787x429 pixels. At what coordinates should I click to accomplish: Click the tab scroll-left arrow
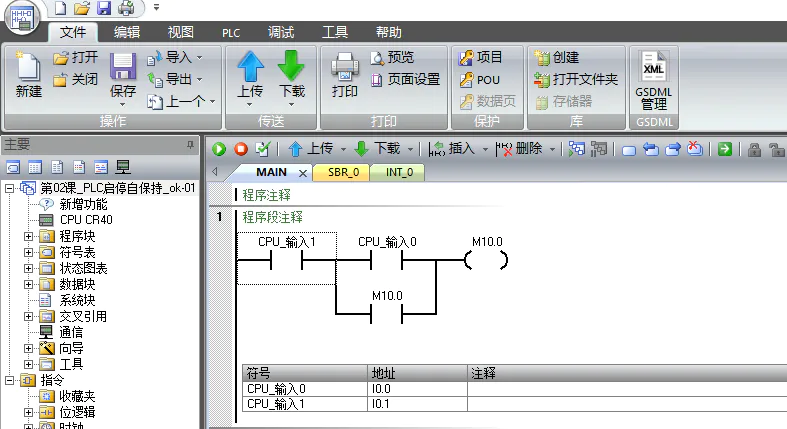click(215, 172)
